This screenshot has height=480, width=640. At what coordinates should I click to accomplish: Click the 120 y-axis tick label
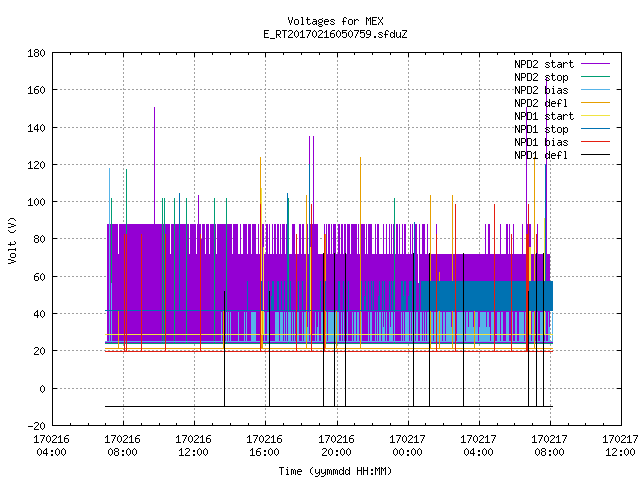coord(36,165)
